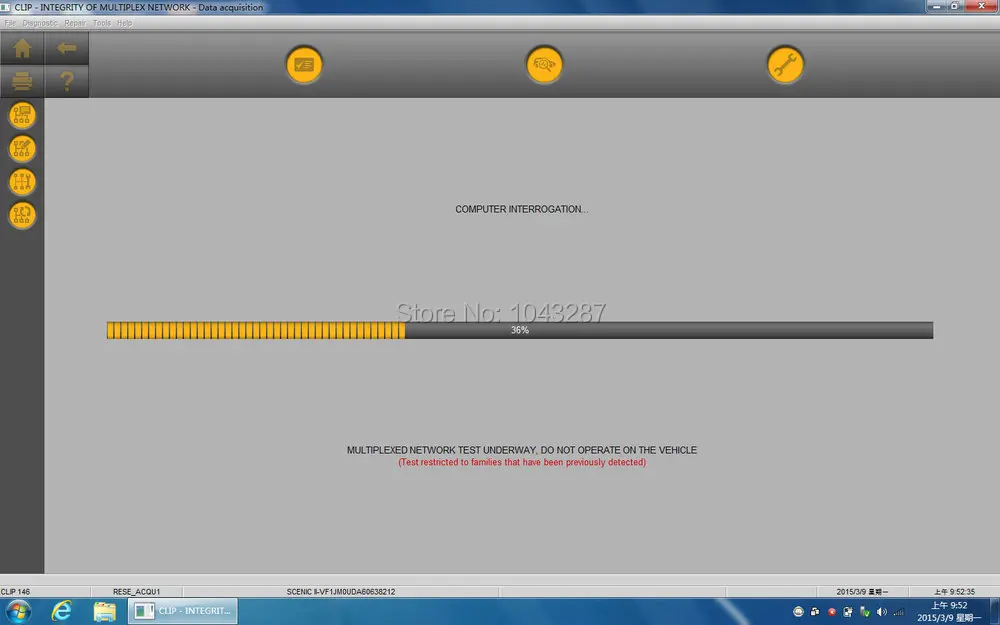Open Windows Explorer folder on taskbar
Image resolution: width=1000 pixels, height=625 pixels.
point(104,612)
